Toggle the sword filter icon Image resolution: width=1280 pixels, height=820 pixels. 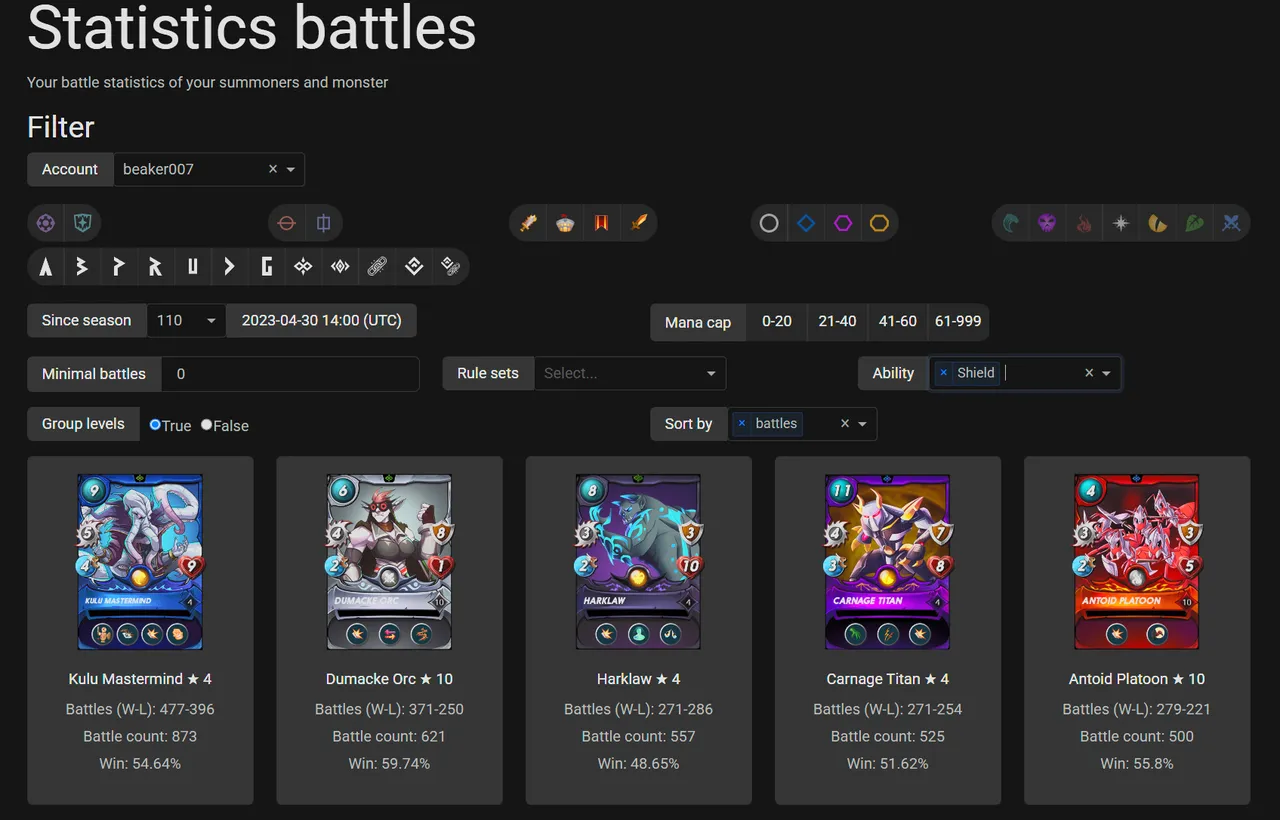coord(529,223)
